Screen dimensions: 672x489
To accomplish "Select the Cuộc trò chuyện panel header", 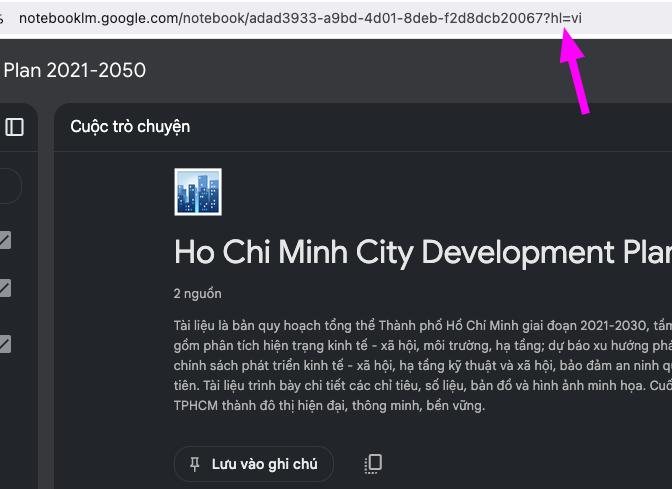I will (x=130, y=127).
